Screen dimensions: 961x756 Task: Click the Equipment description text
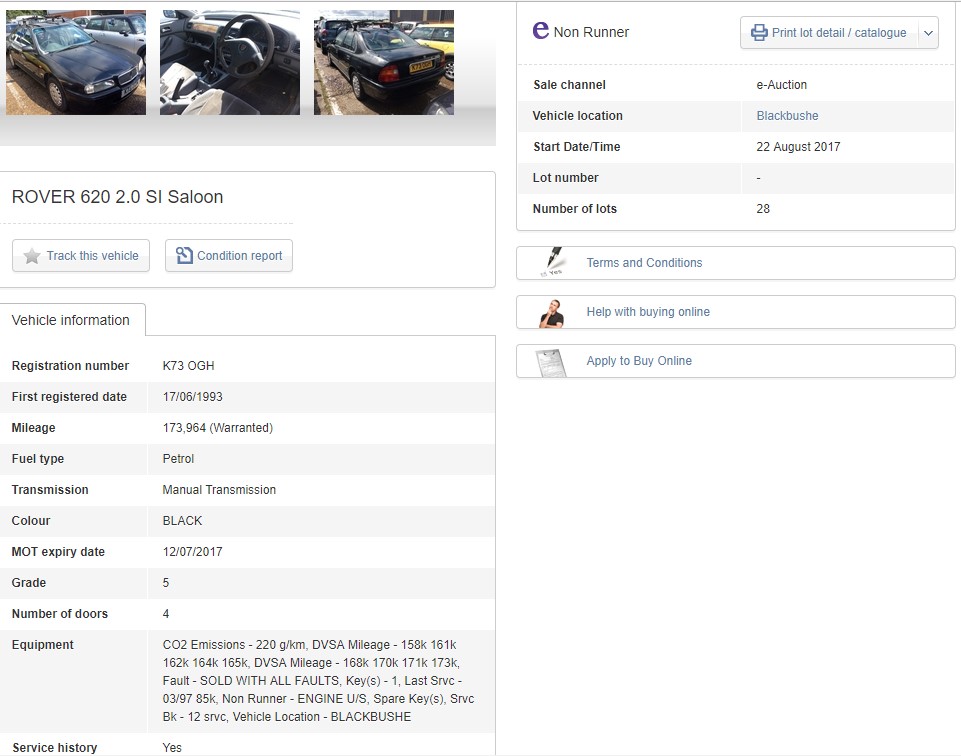[318, 681]
